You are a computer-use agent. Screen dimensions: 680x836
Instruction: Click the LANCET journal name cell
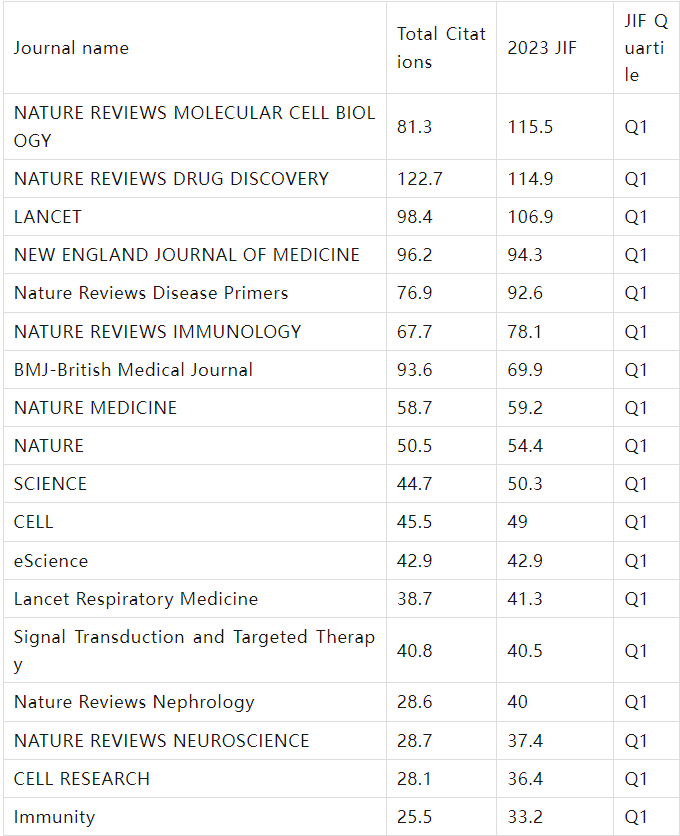48,217
